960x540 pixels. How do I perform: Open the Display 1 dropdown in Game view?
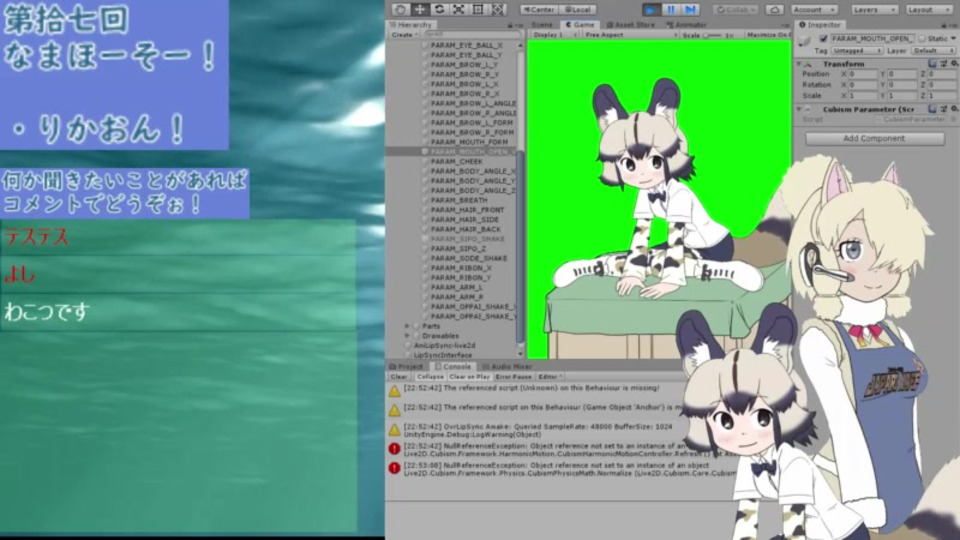pos(555,36)
